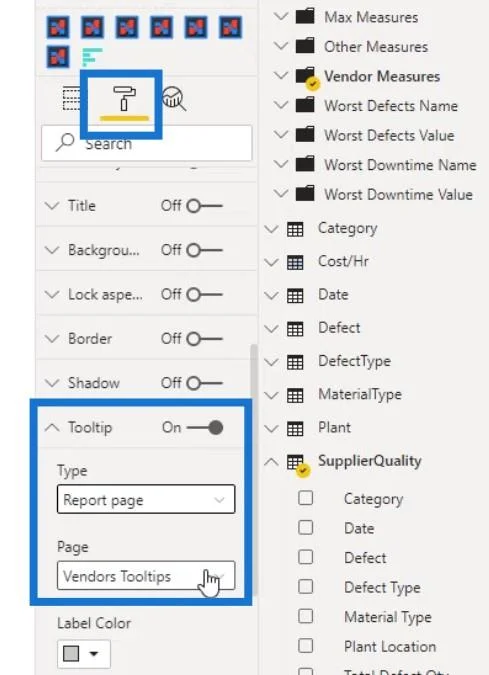Open the Label Color swatch picker
Screen dimensions: 489x675
coord(84,654)
